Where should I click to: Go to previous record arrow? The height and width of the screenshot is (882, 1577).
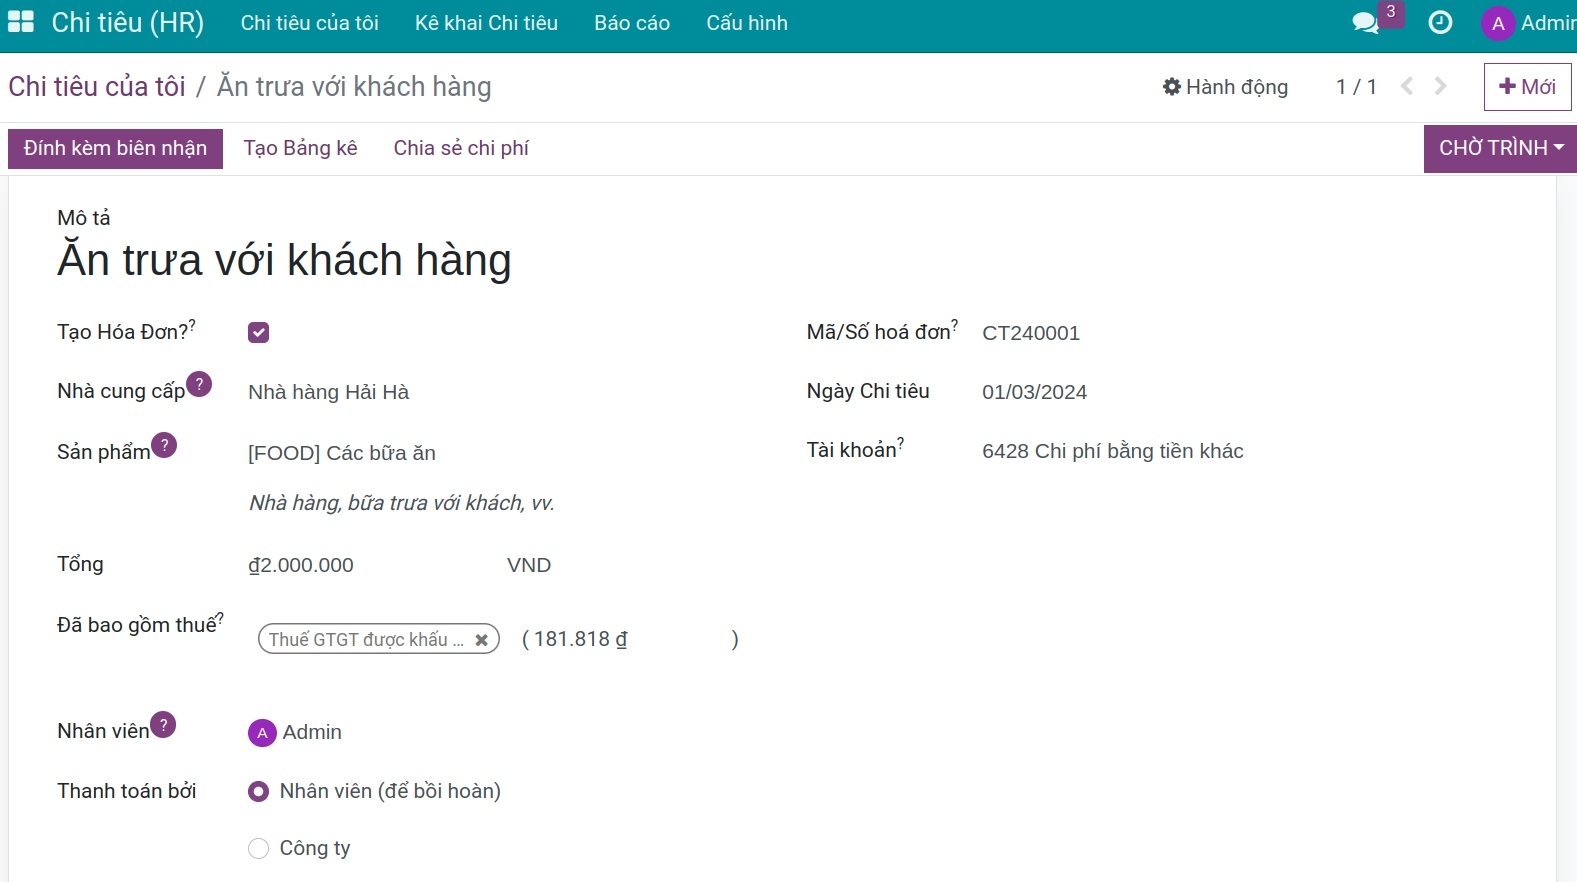pos(1407,86)
